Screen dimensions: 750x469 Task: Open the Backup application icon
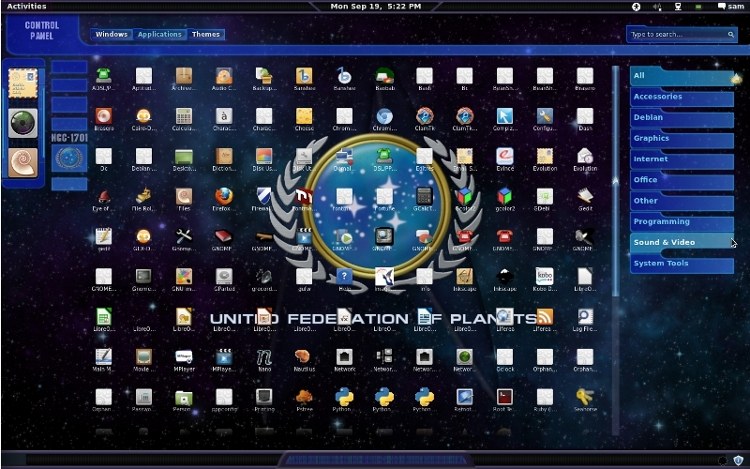click(264, 76)
